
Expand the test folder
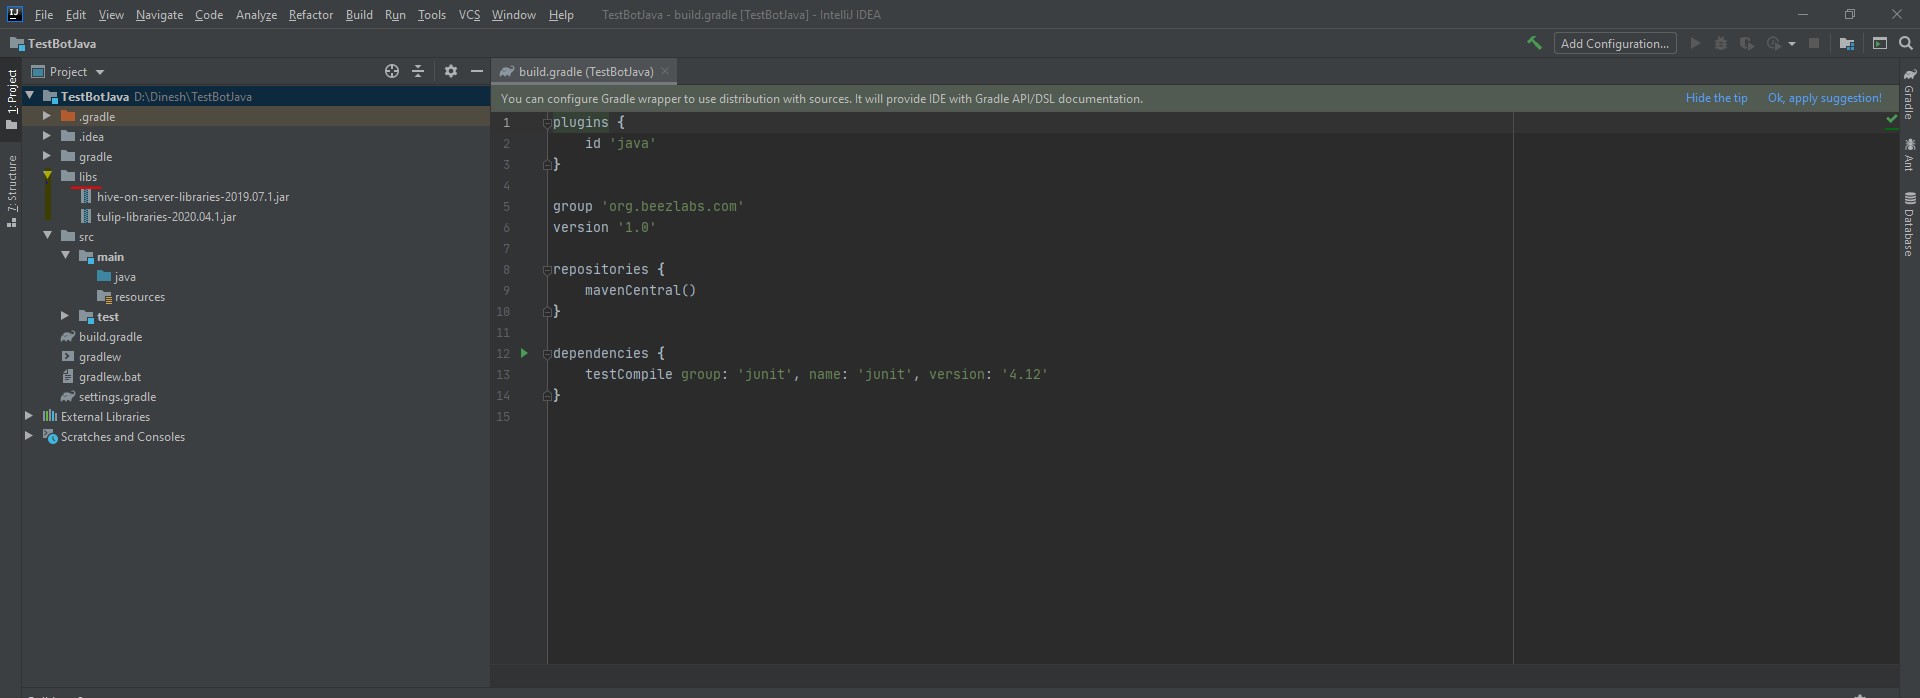(65, 316)
